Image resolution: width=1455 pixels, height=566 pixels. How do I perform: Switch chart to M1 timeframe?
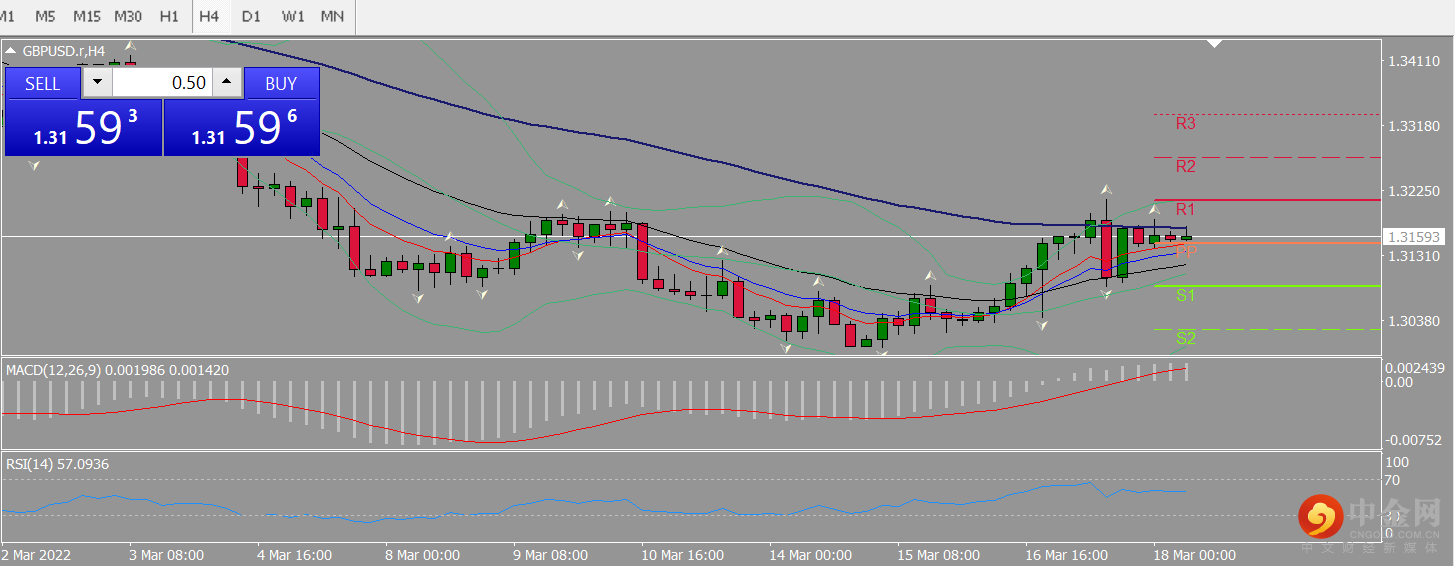[x=8, y=17]
